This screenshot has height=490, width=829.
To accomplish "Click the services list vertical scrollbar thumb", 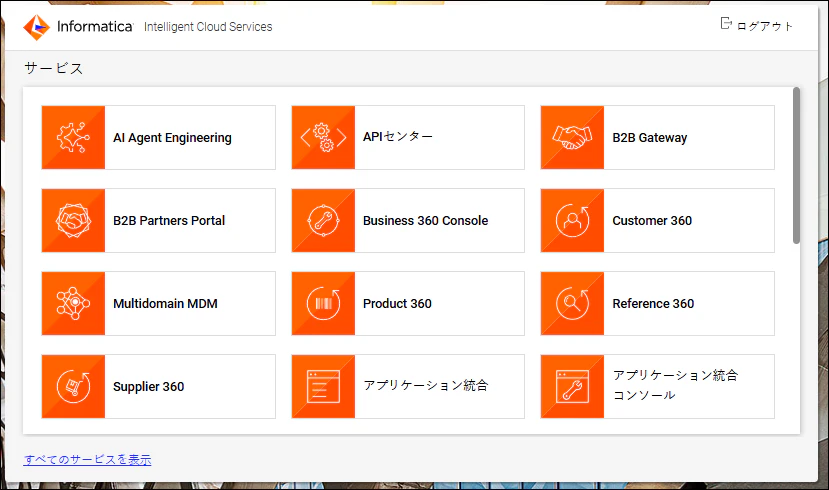I will click(x=796, y=166).
